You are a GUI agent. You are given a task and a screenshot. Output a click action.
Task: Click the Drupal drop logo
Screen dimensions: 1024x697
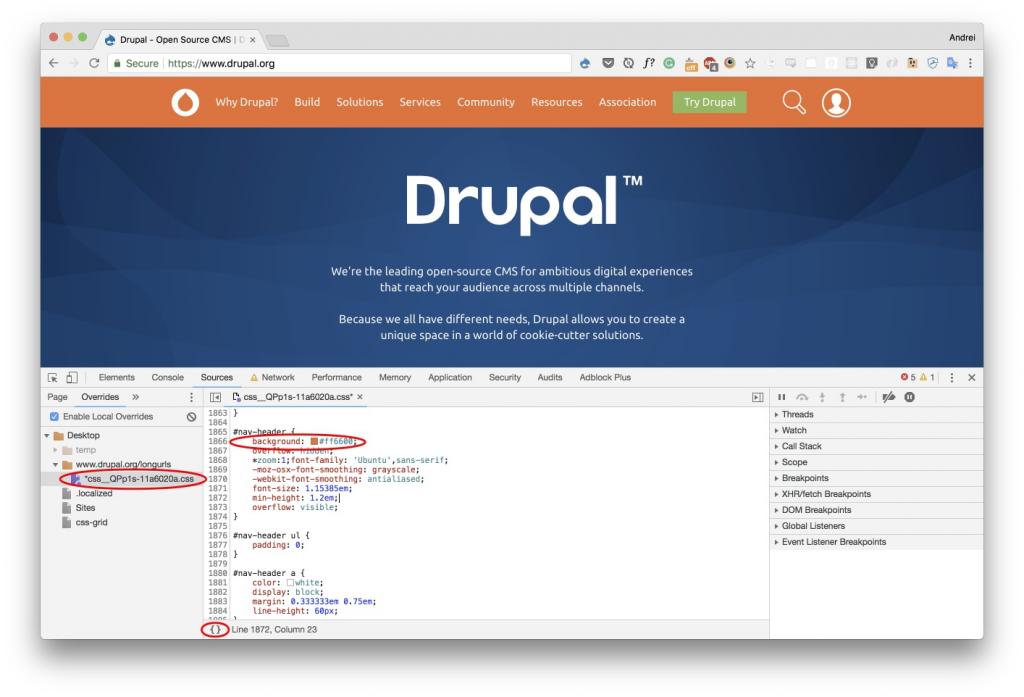pos(185,103)
